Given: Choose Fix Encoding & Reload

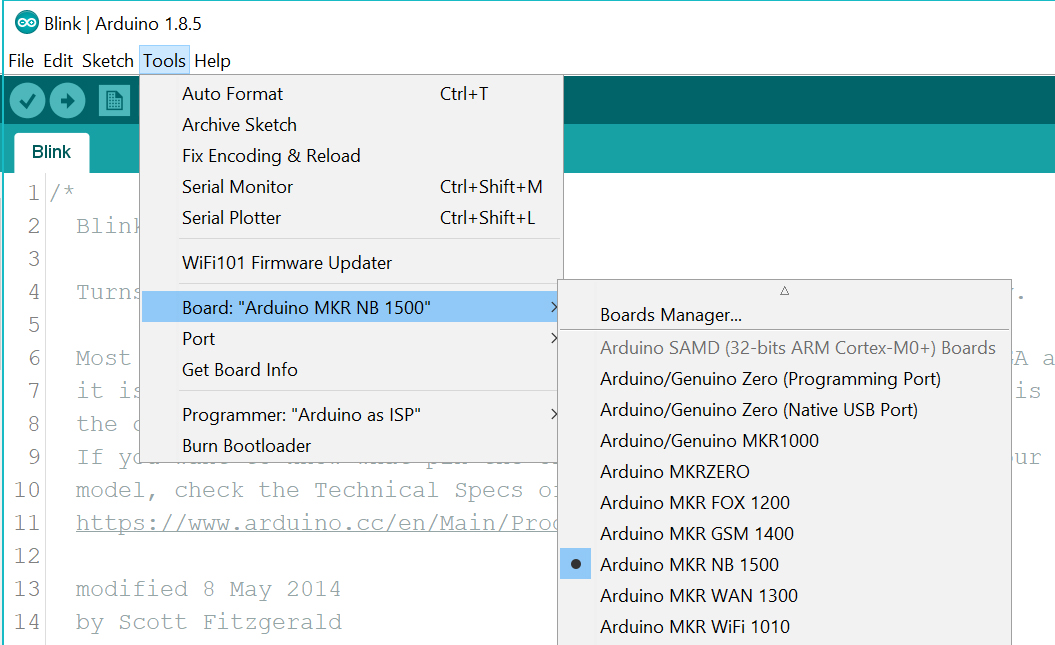Looking at the screenshot, I should [351, 156].
